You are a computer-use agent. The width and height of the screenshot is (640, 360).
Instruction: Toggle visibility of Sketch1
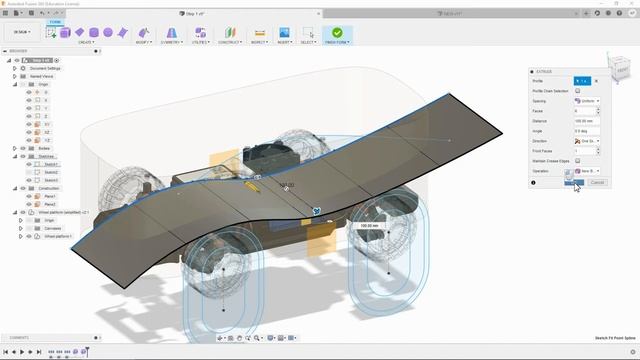pos(29,164)
